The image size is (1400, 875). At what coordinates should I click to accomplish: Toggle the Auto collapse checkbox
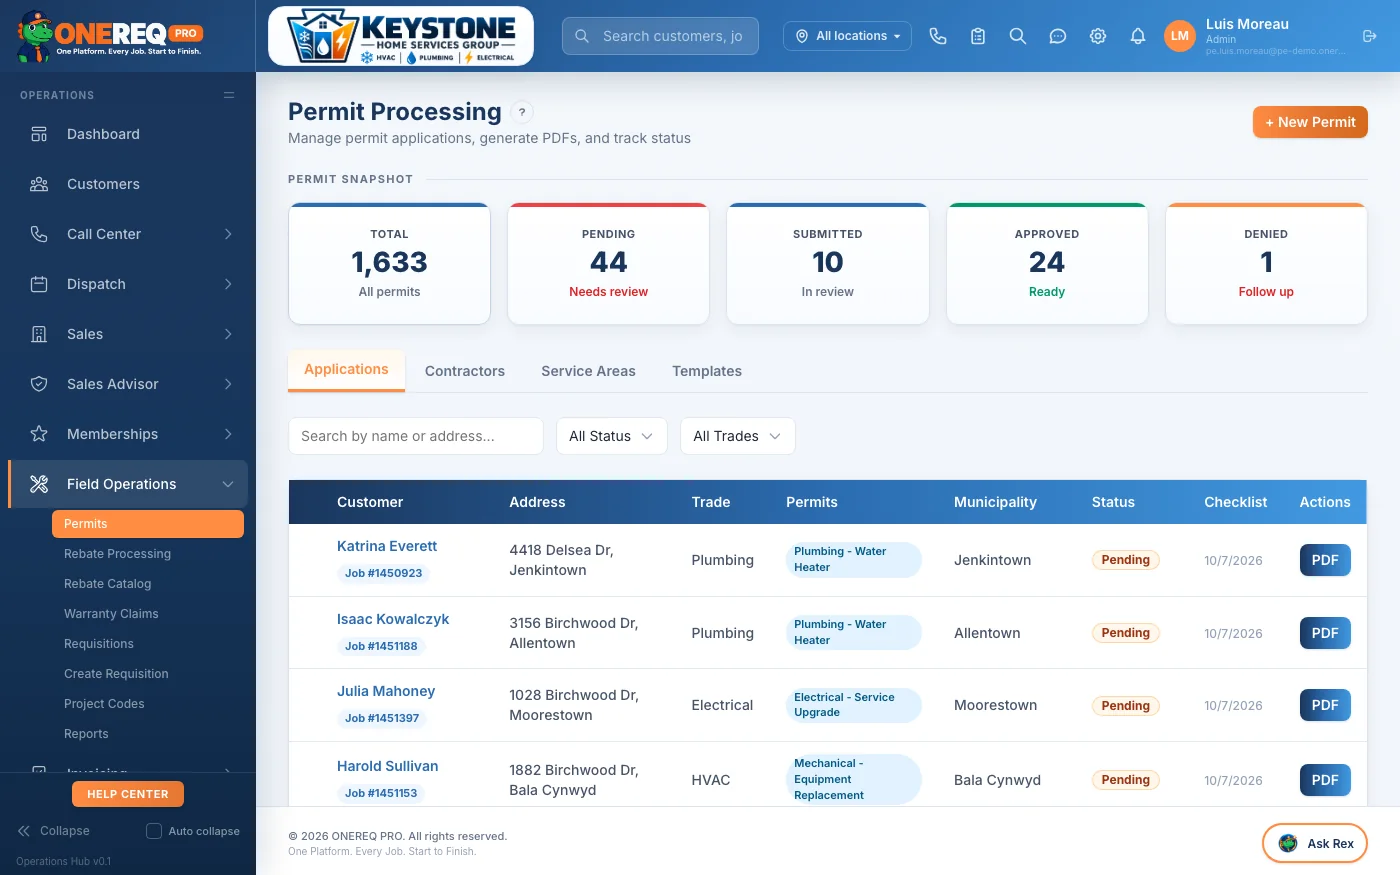(154, 831)
